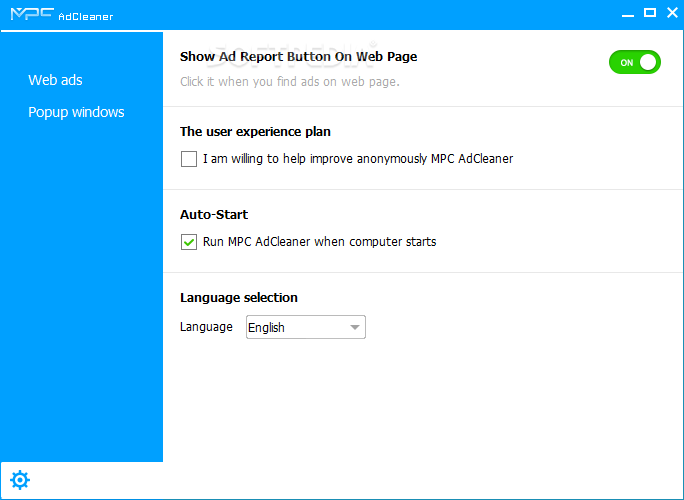
Task: Close the AdCleaner window
Action: point(672,13)
